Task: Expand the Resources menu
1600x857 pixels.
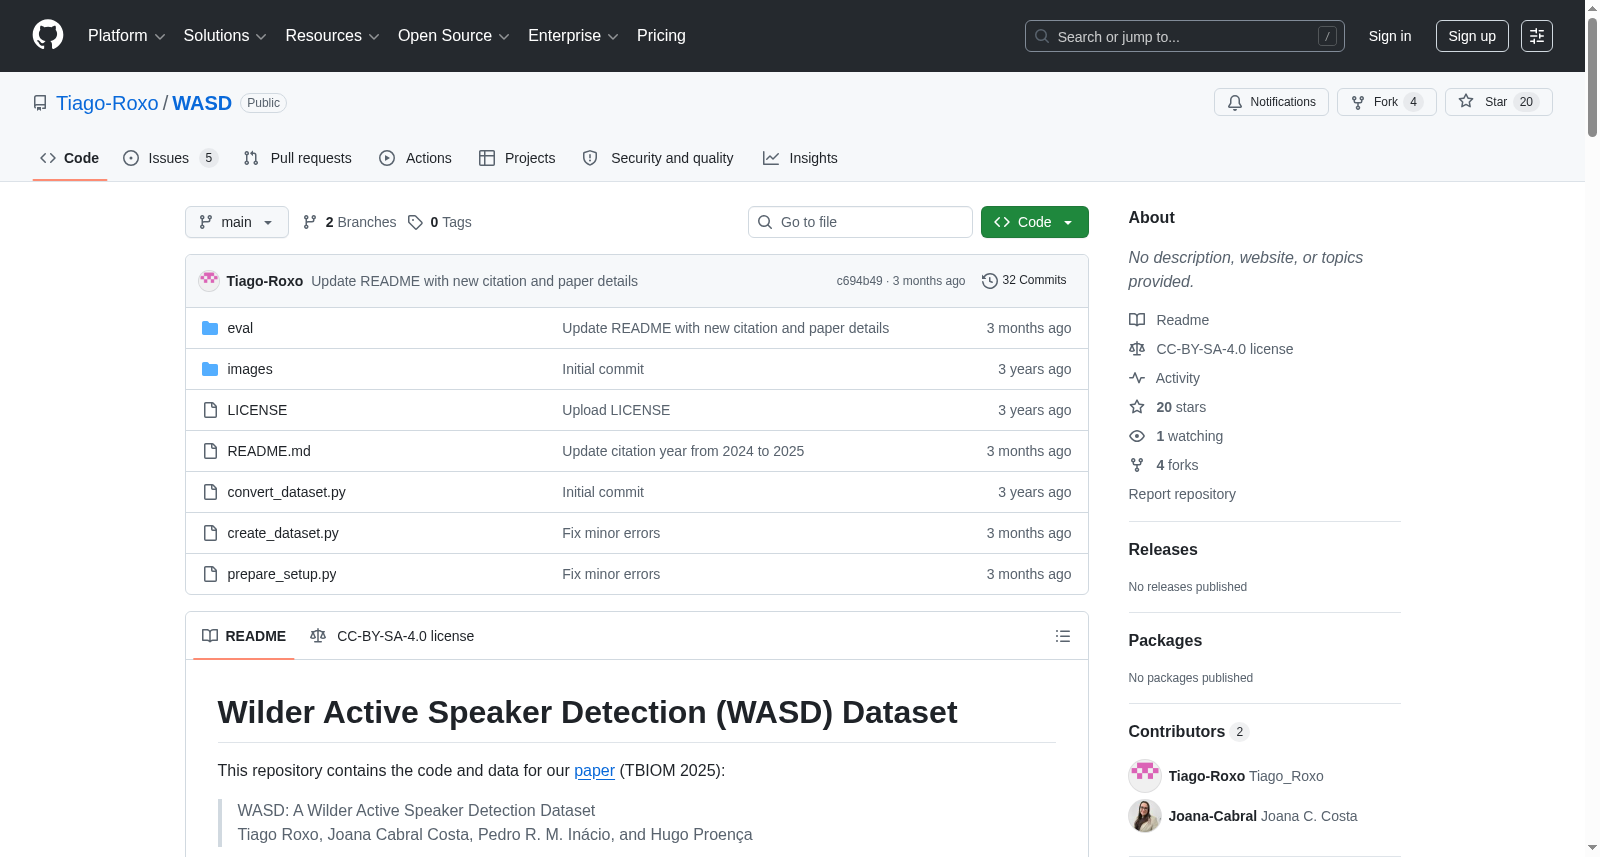Action: point(333,36)
